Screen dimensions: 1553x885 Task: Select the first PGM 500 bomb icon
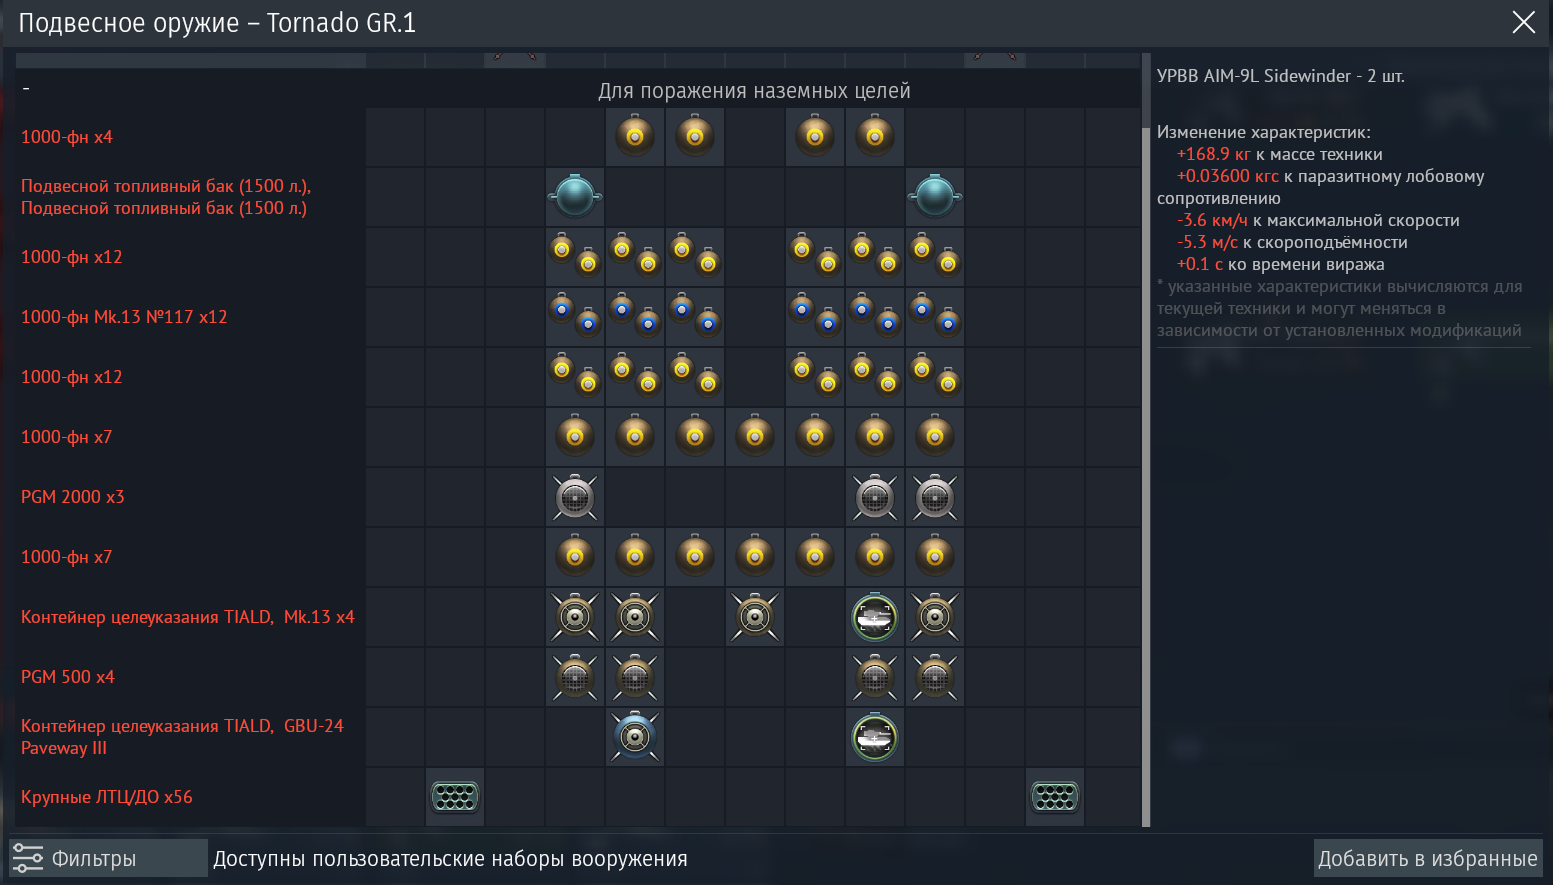(575, 677)
